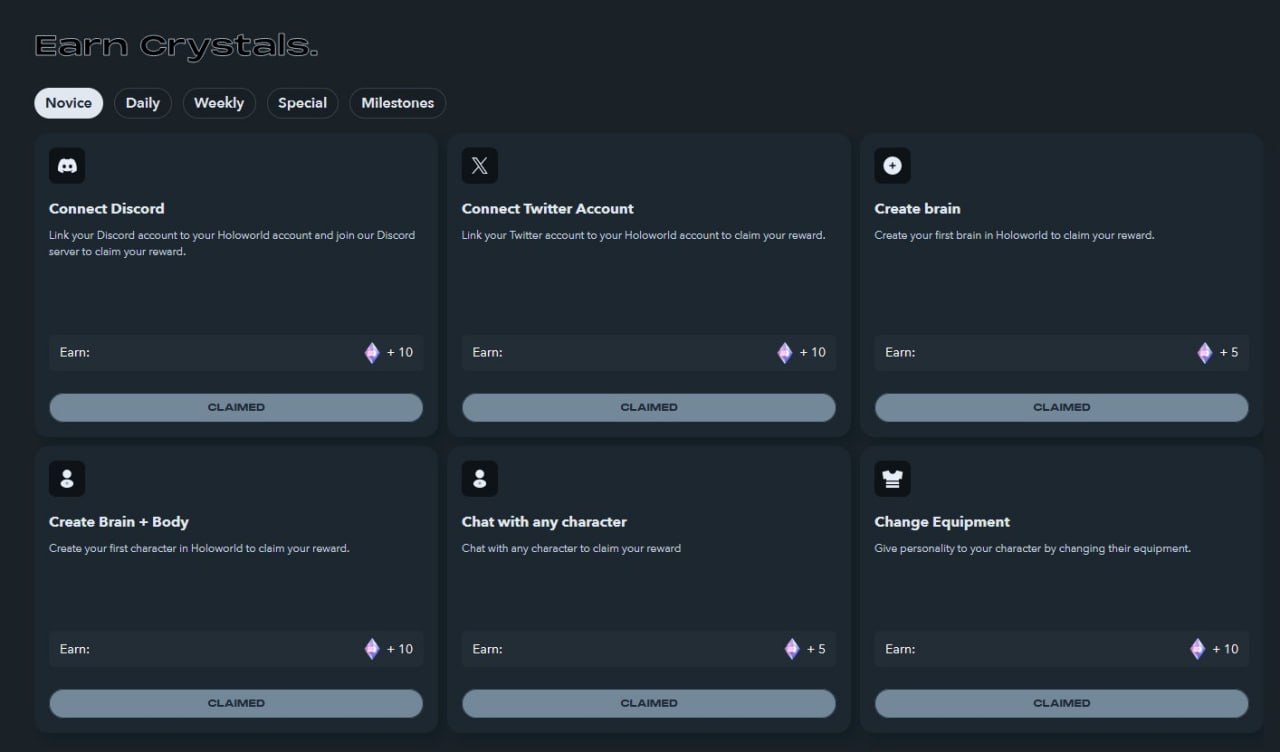
Task: Click the crystal icon in Change Equipment card
Action: [x=1198, y=649]
